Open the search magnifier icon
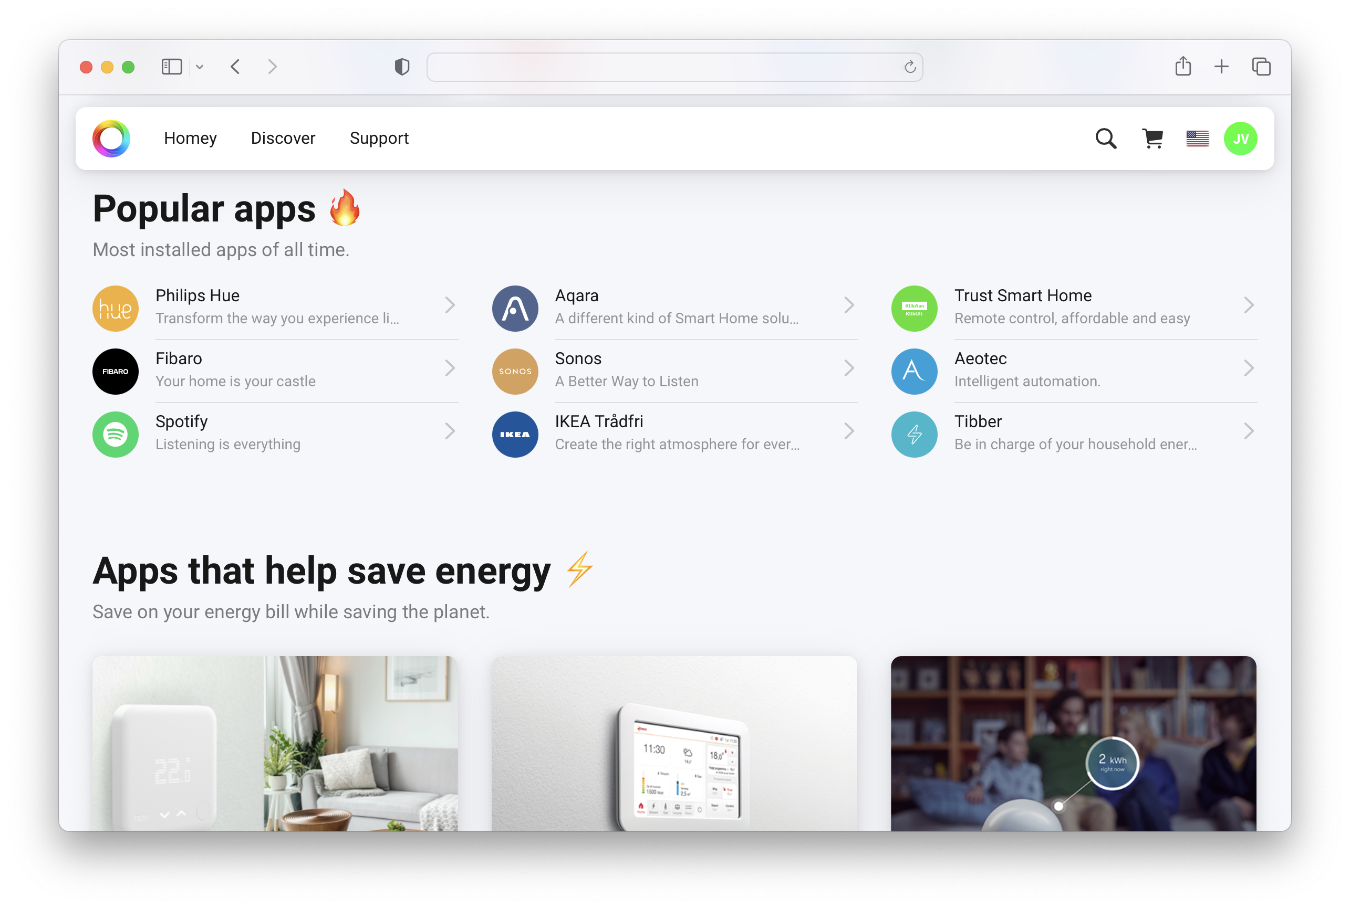1350x909 pixels. (x=1105, y=139)
